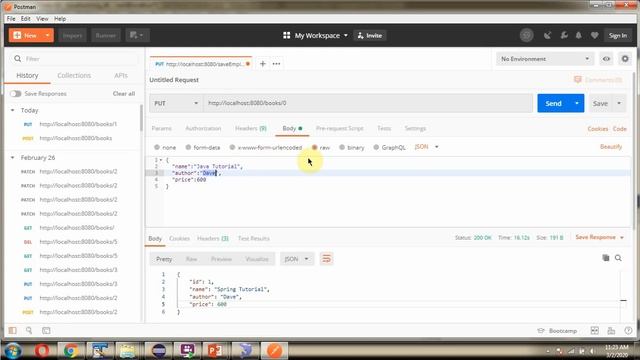Open the Bootcamp link
The height and width of the screenshot is (360, 640).
558,331
